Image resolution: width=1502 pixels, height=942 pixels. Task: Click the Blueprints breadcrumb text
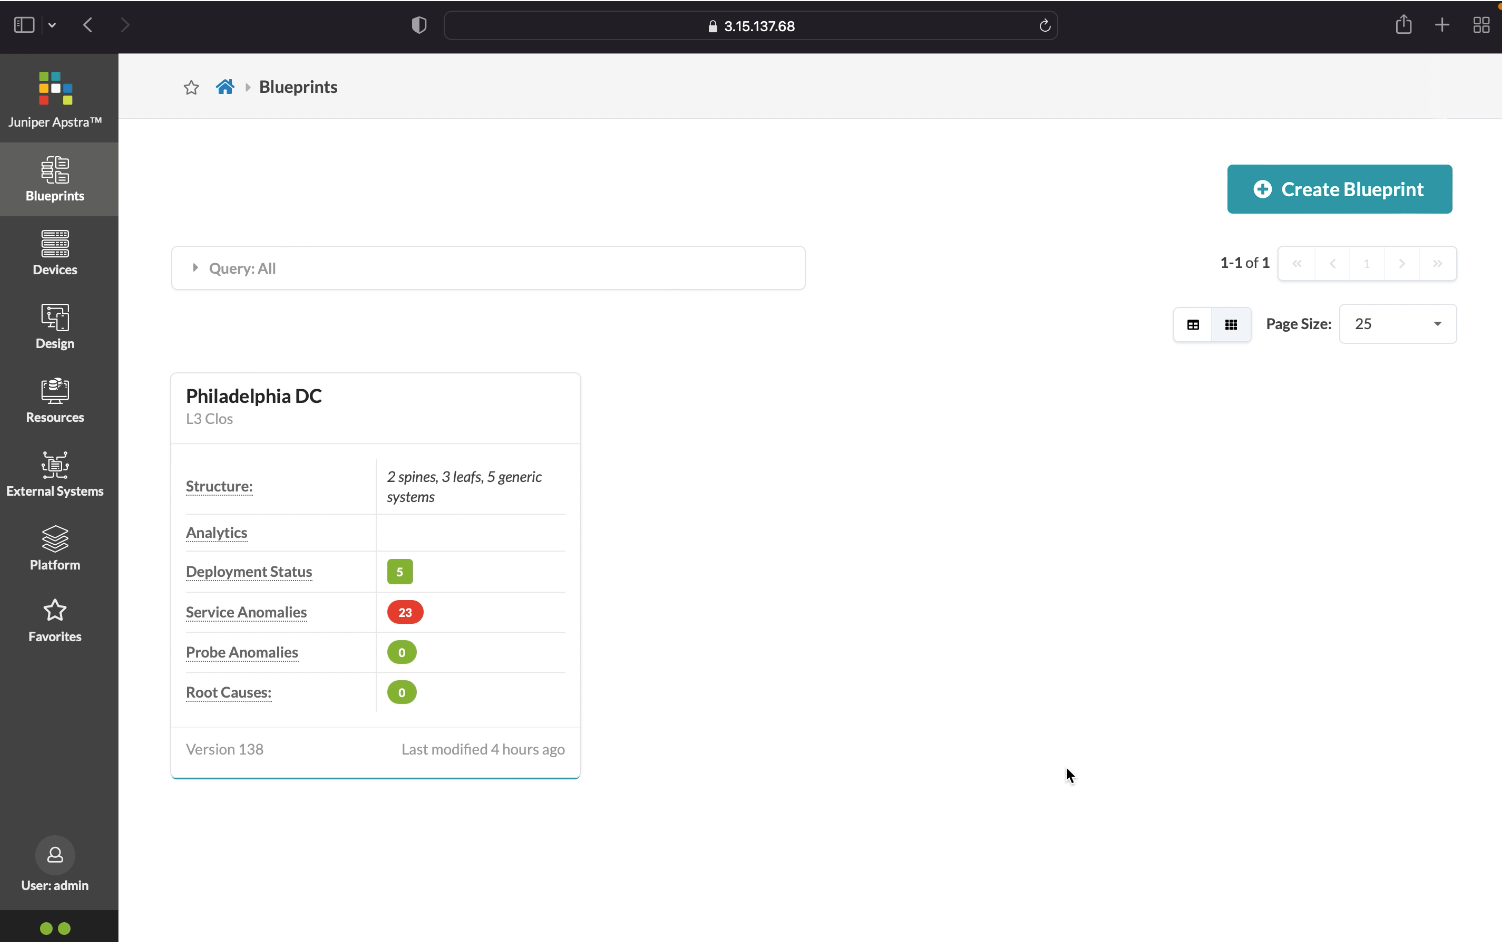(298, 87)
